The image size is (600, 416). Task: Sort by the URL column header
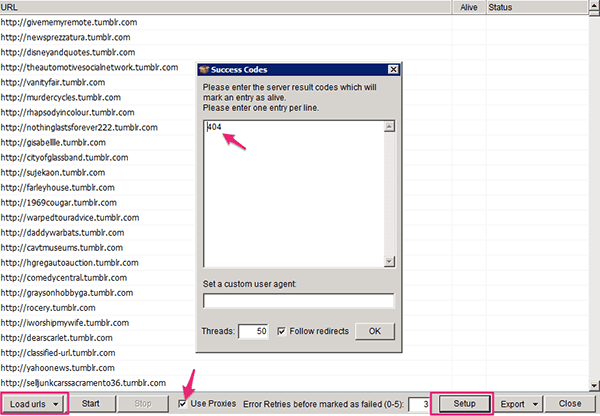(200, 7)
